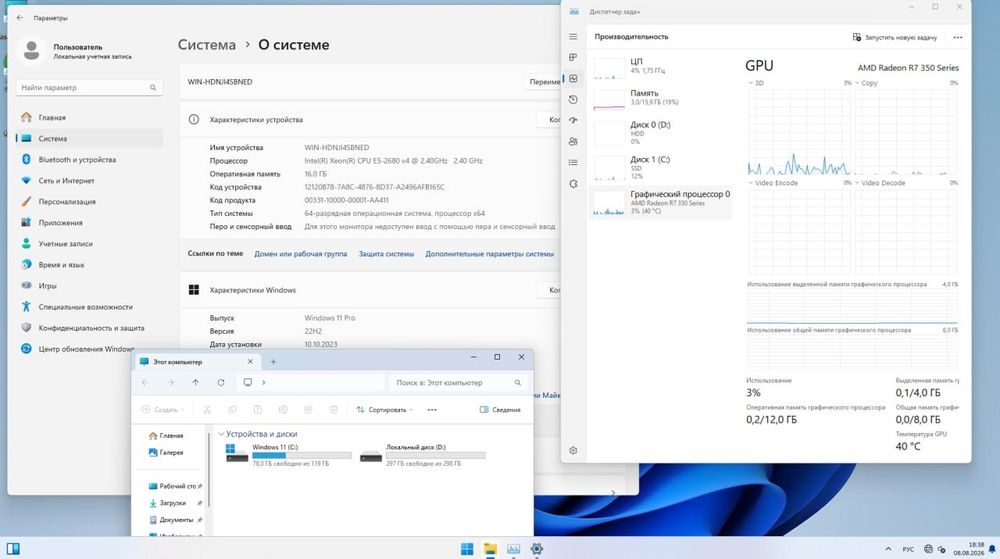Toggle the Task Manager hamburger navigation menu

(x=573, y=37)
